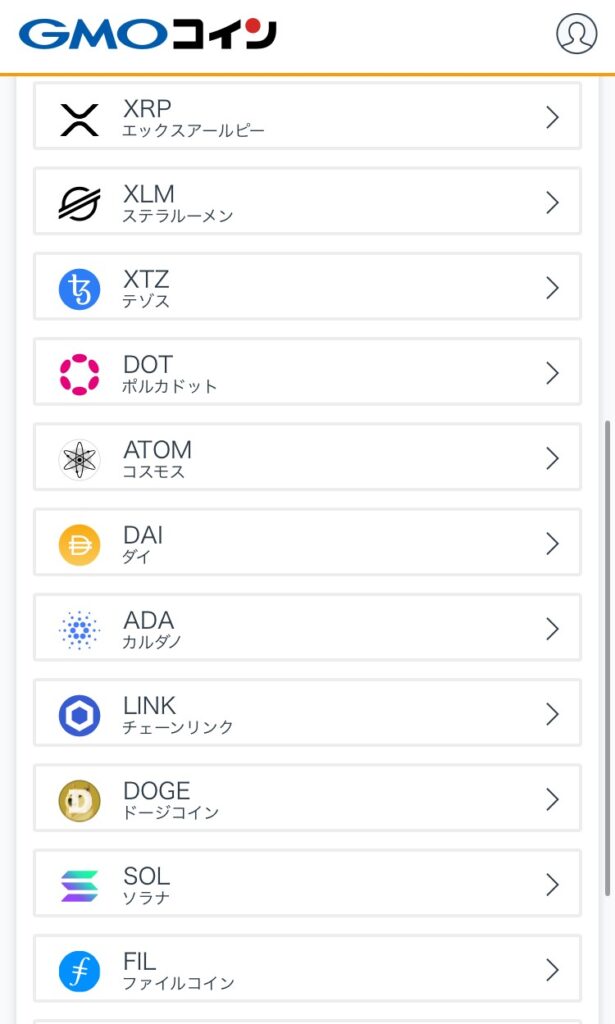This screenshot has width=615, height=1024.
Task: Click the Stellar Lumens XLM icon
Action: click(79, 203)
